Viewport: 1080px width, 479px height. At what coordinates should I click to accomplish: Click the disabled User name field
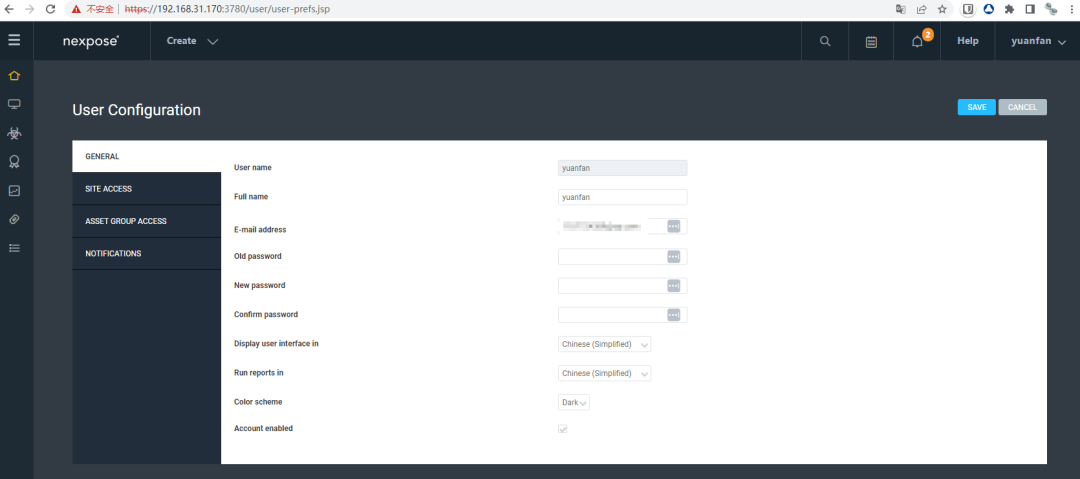[x=623, y=168]
